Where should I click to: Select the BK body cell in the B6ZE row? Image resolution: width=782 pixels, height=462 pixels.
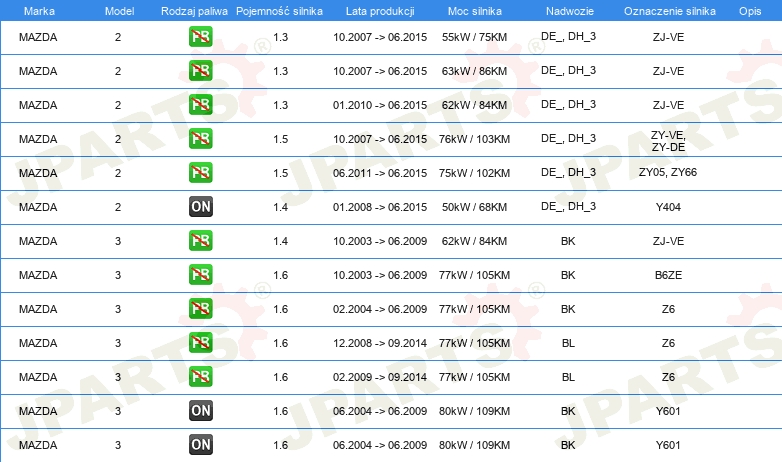[568, 275]
